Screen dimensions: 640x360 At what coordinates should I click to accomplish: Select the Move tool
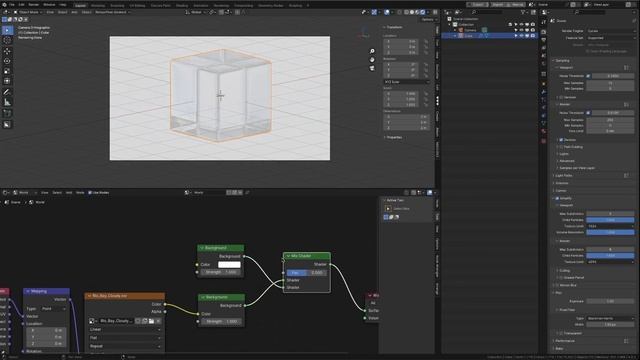coord(7,51)
